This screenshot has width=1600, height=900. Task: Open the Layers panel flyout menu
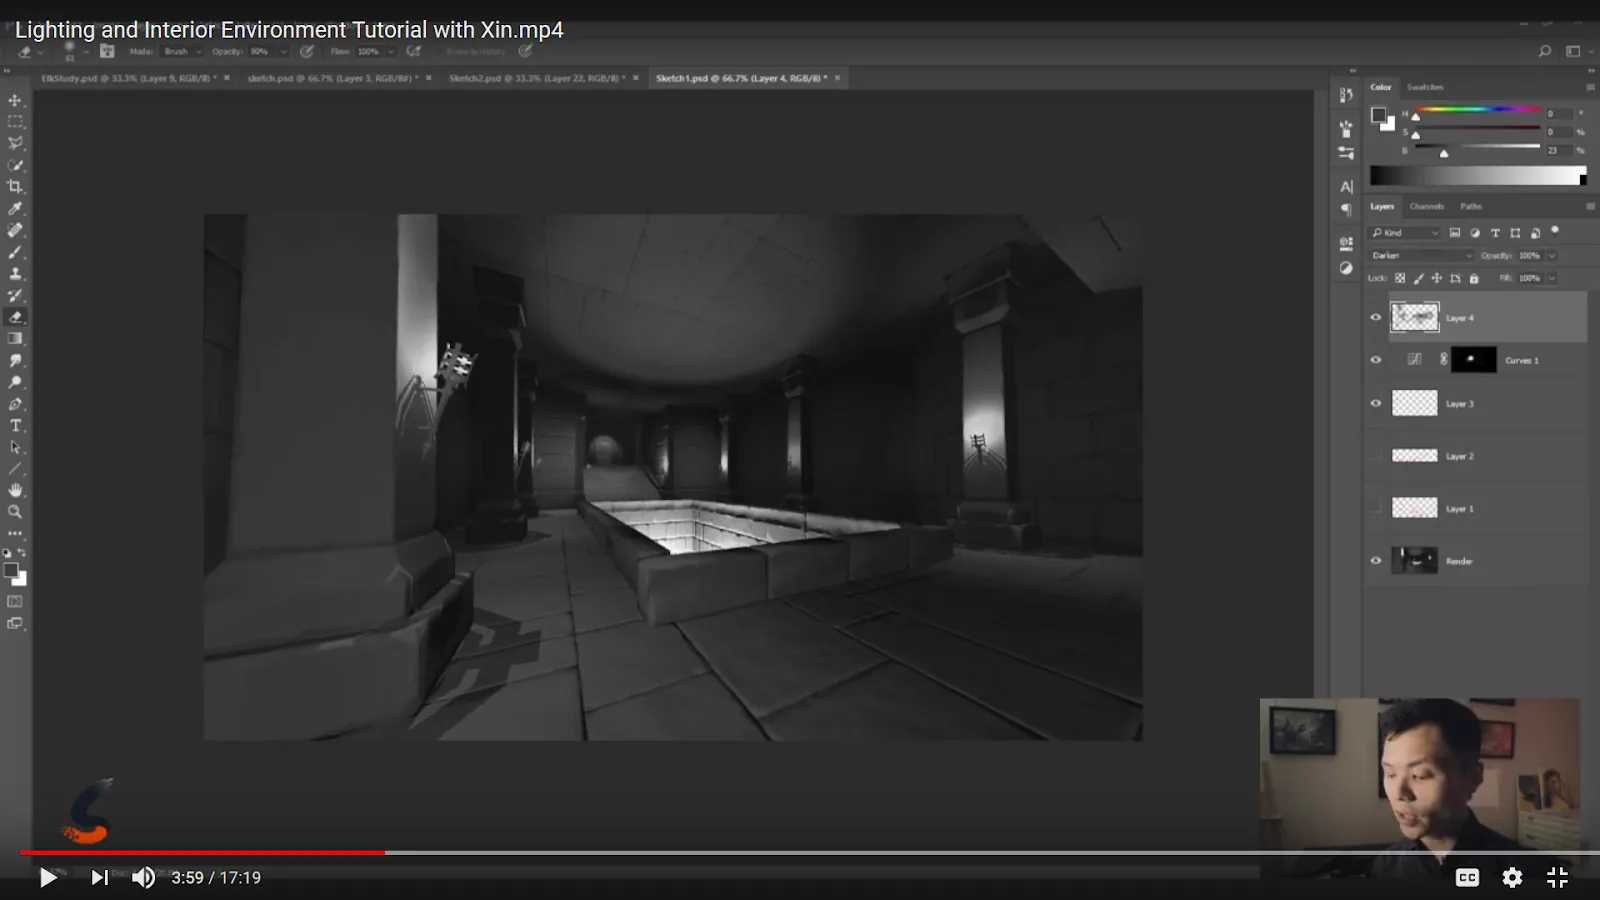tap(1590, 206)
